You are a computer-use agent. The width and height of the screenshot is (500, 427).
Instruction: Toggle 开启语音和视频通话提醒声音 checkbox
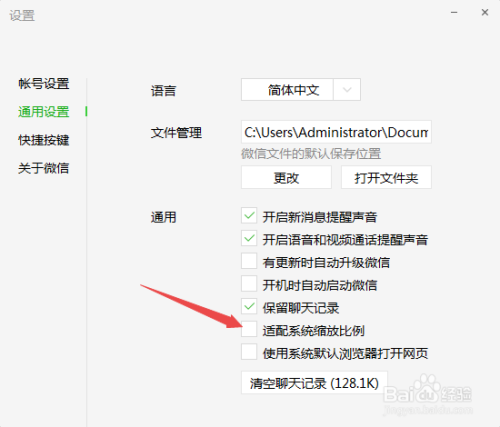point(249,238)
